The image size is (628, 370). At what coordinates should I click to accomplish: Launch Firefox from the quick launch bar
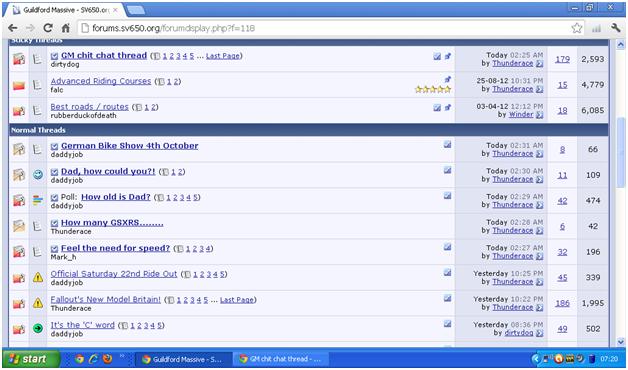[107, 359]
